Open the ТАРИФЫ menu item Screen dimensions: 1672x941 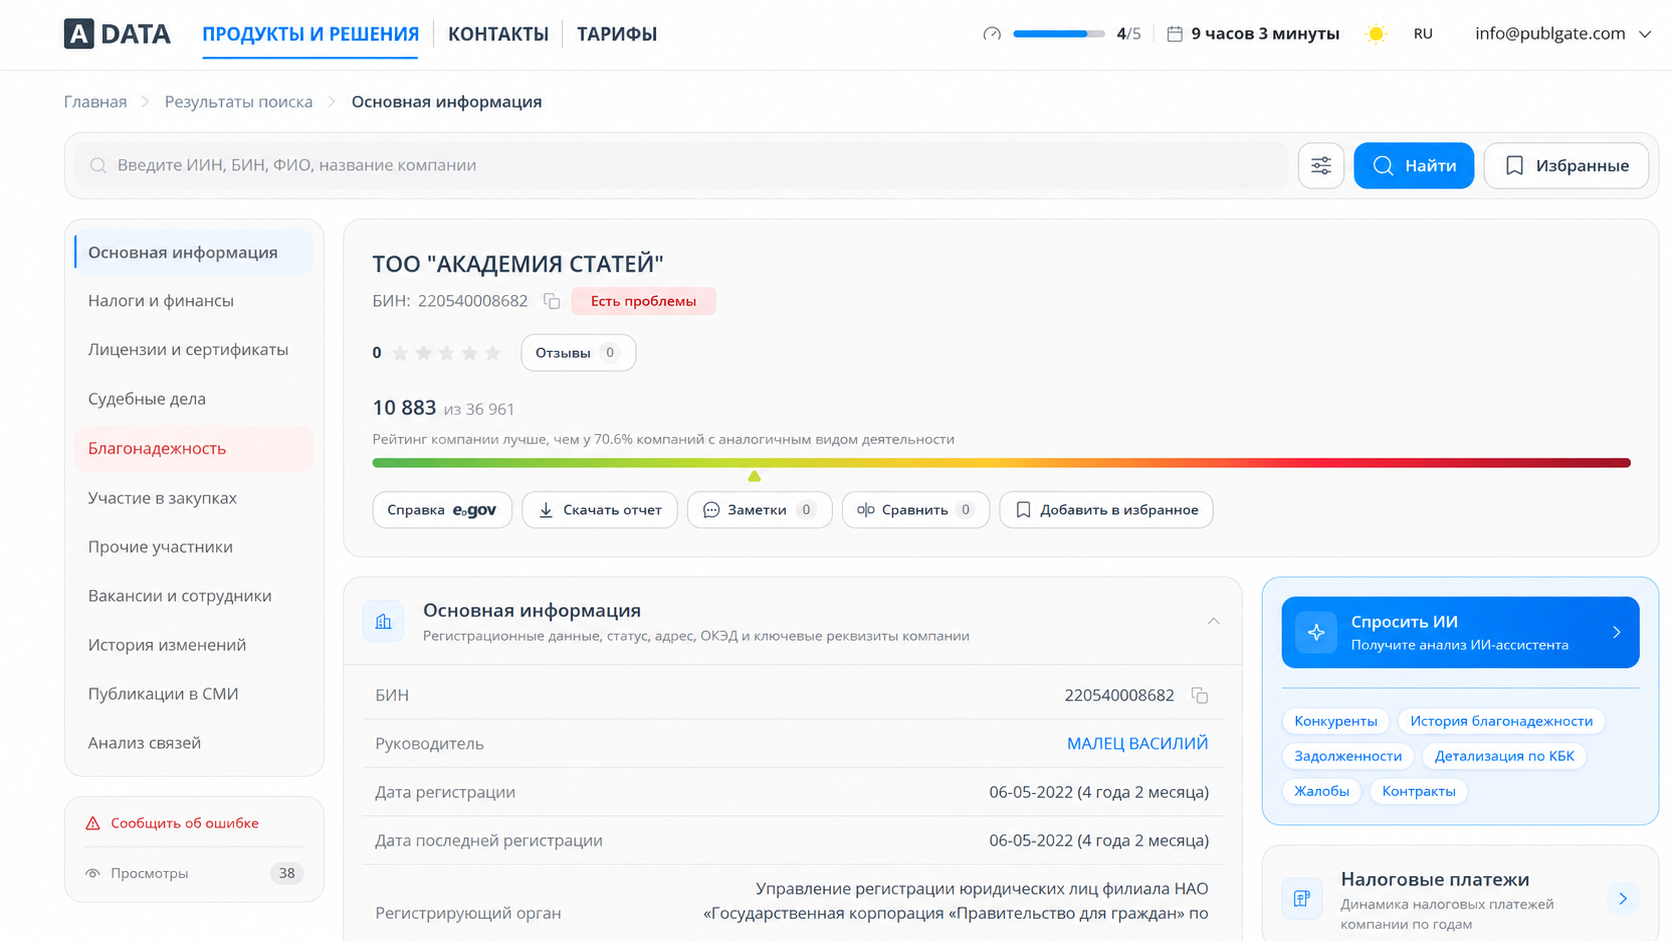617,34
